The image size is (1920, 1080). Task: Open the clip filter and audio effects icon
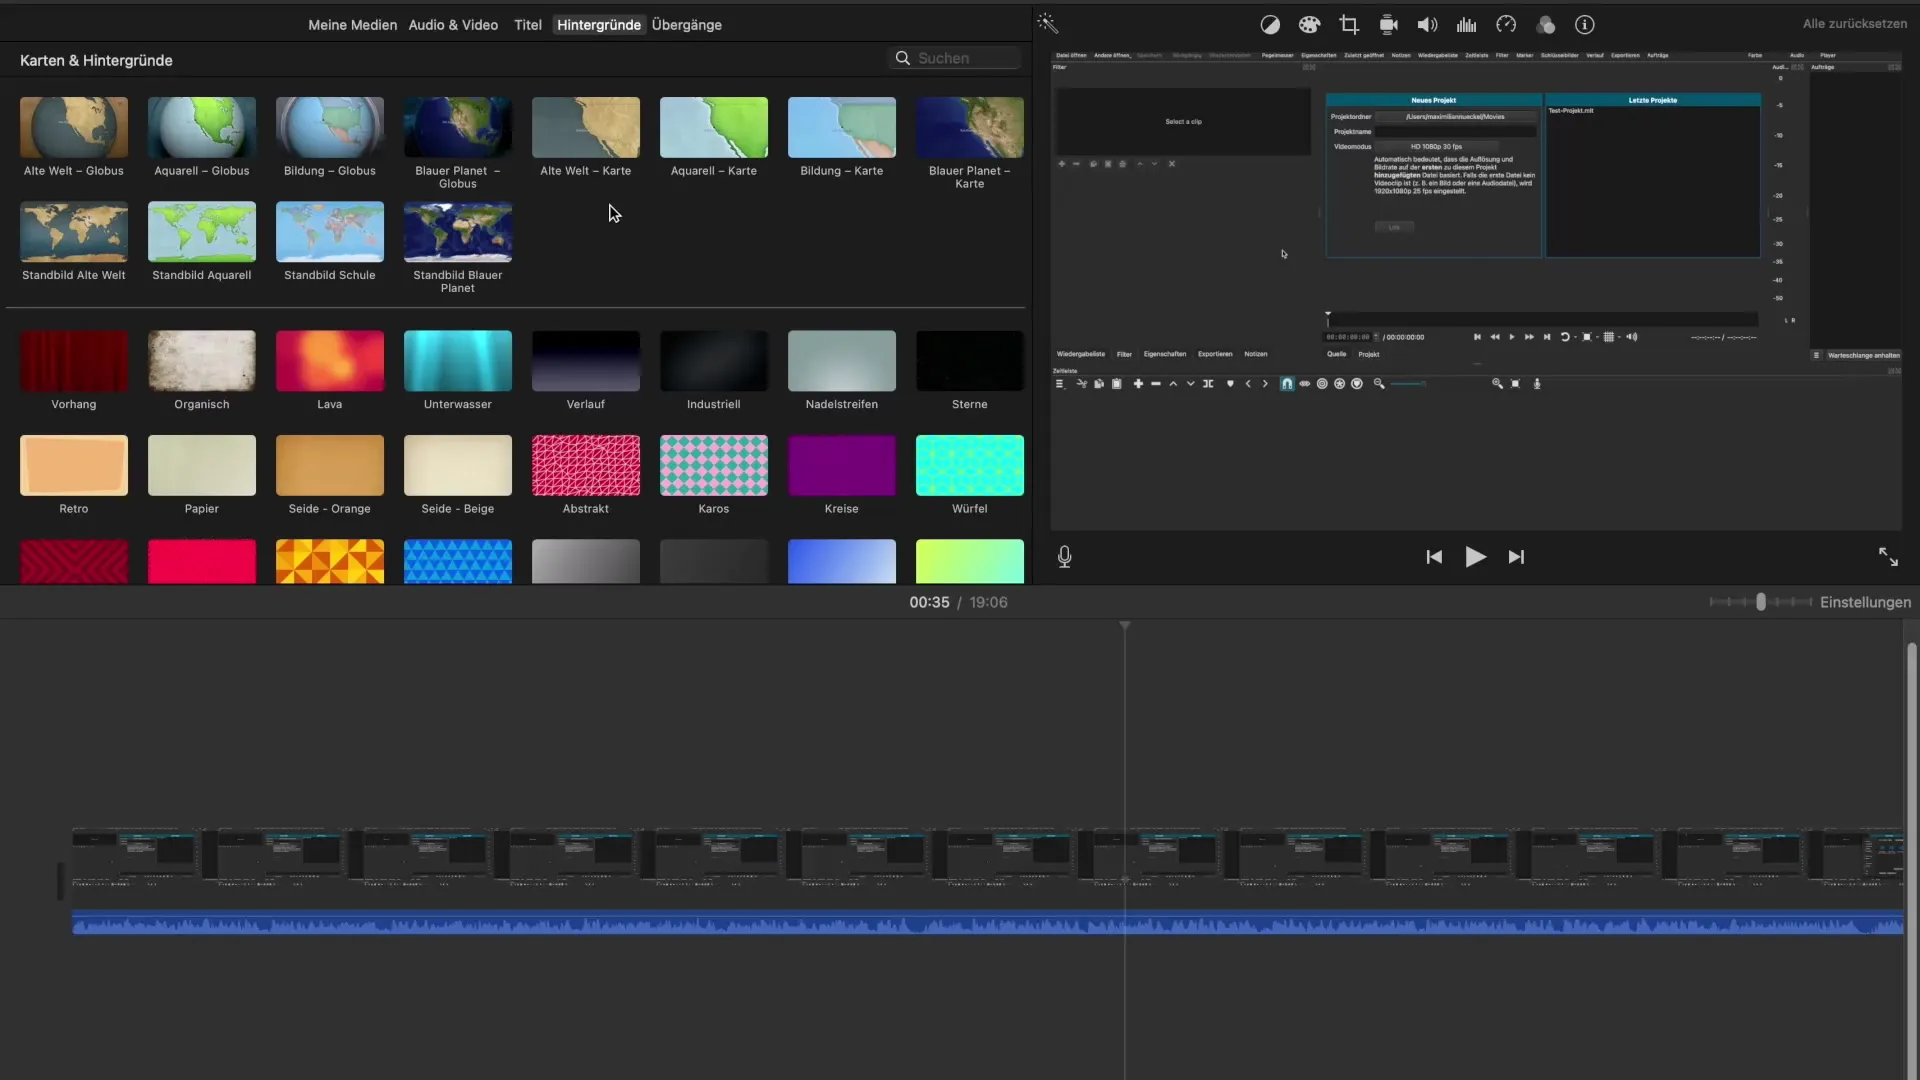1546,25
